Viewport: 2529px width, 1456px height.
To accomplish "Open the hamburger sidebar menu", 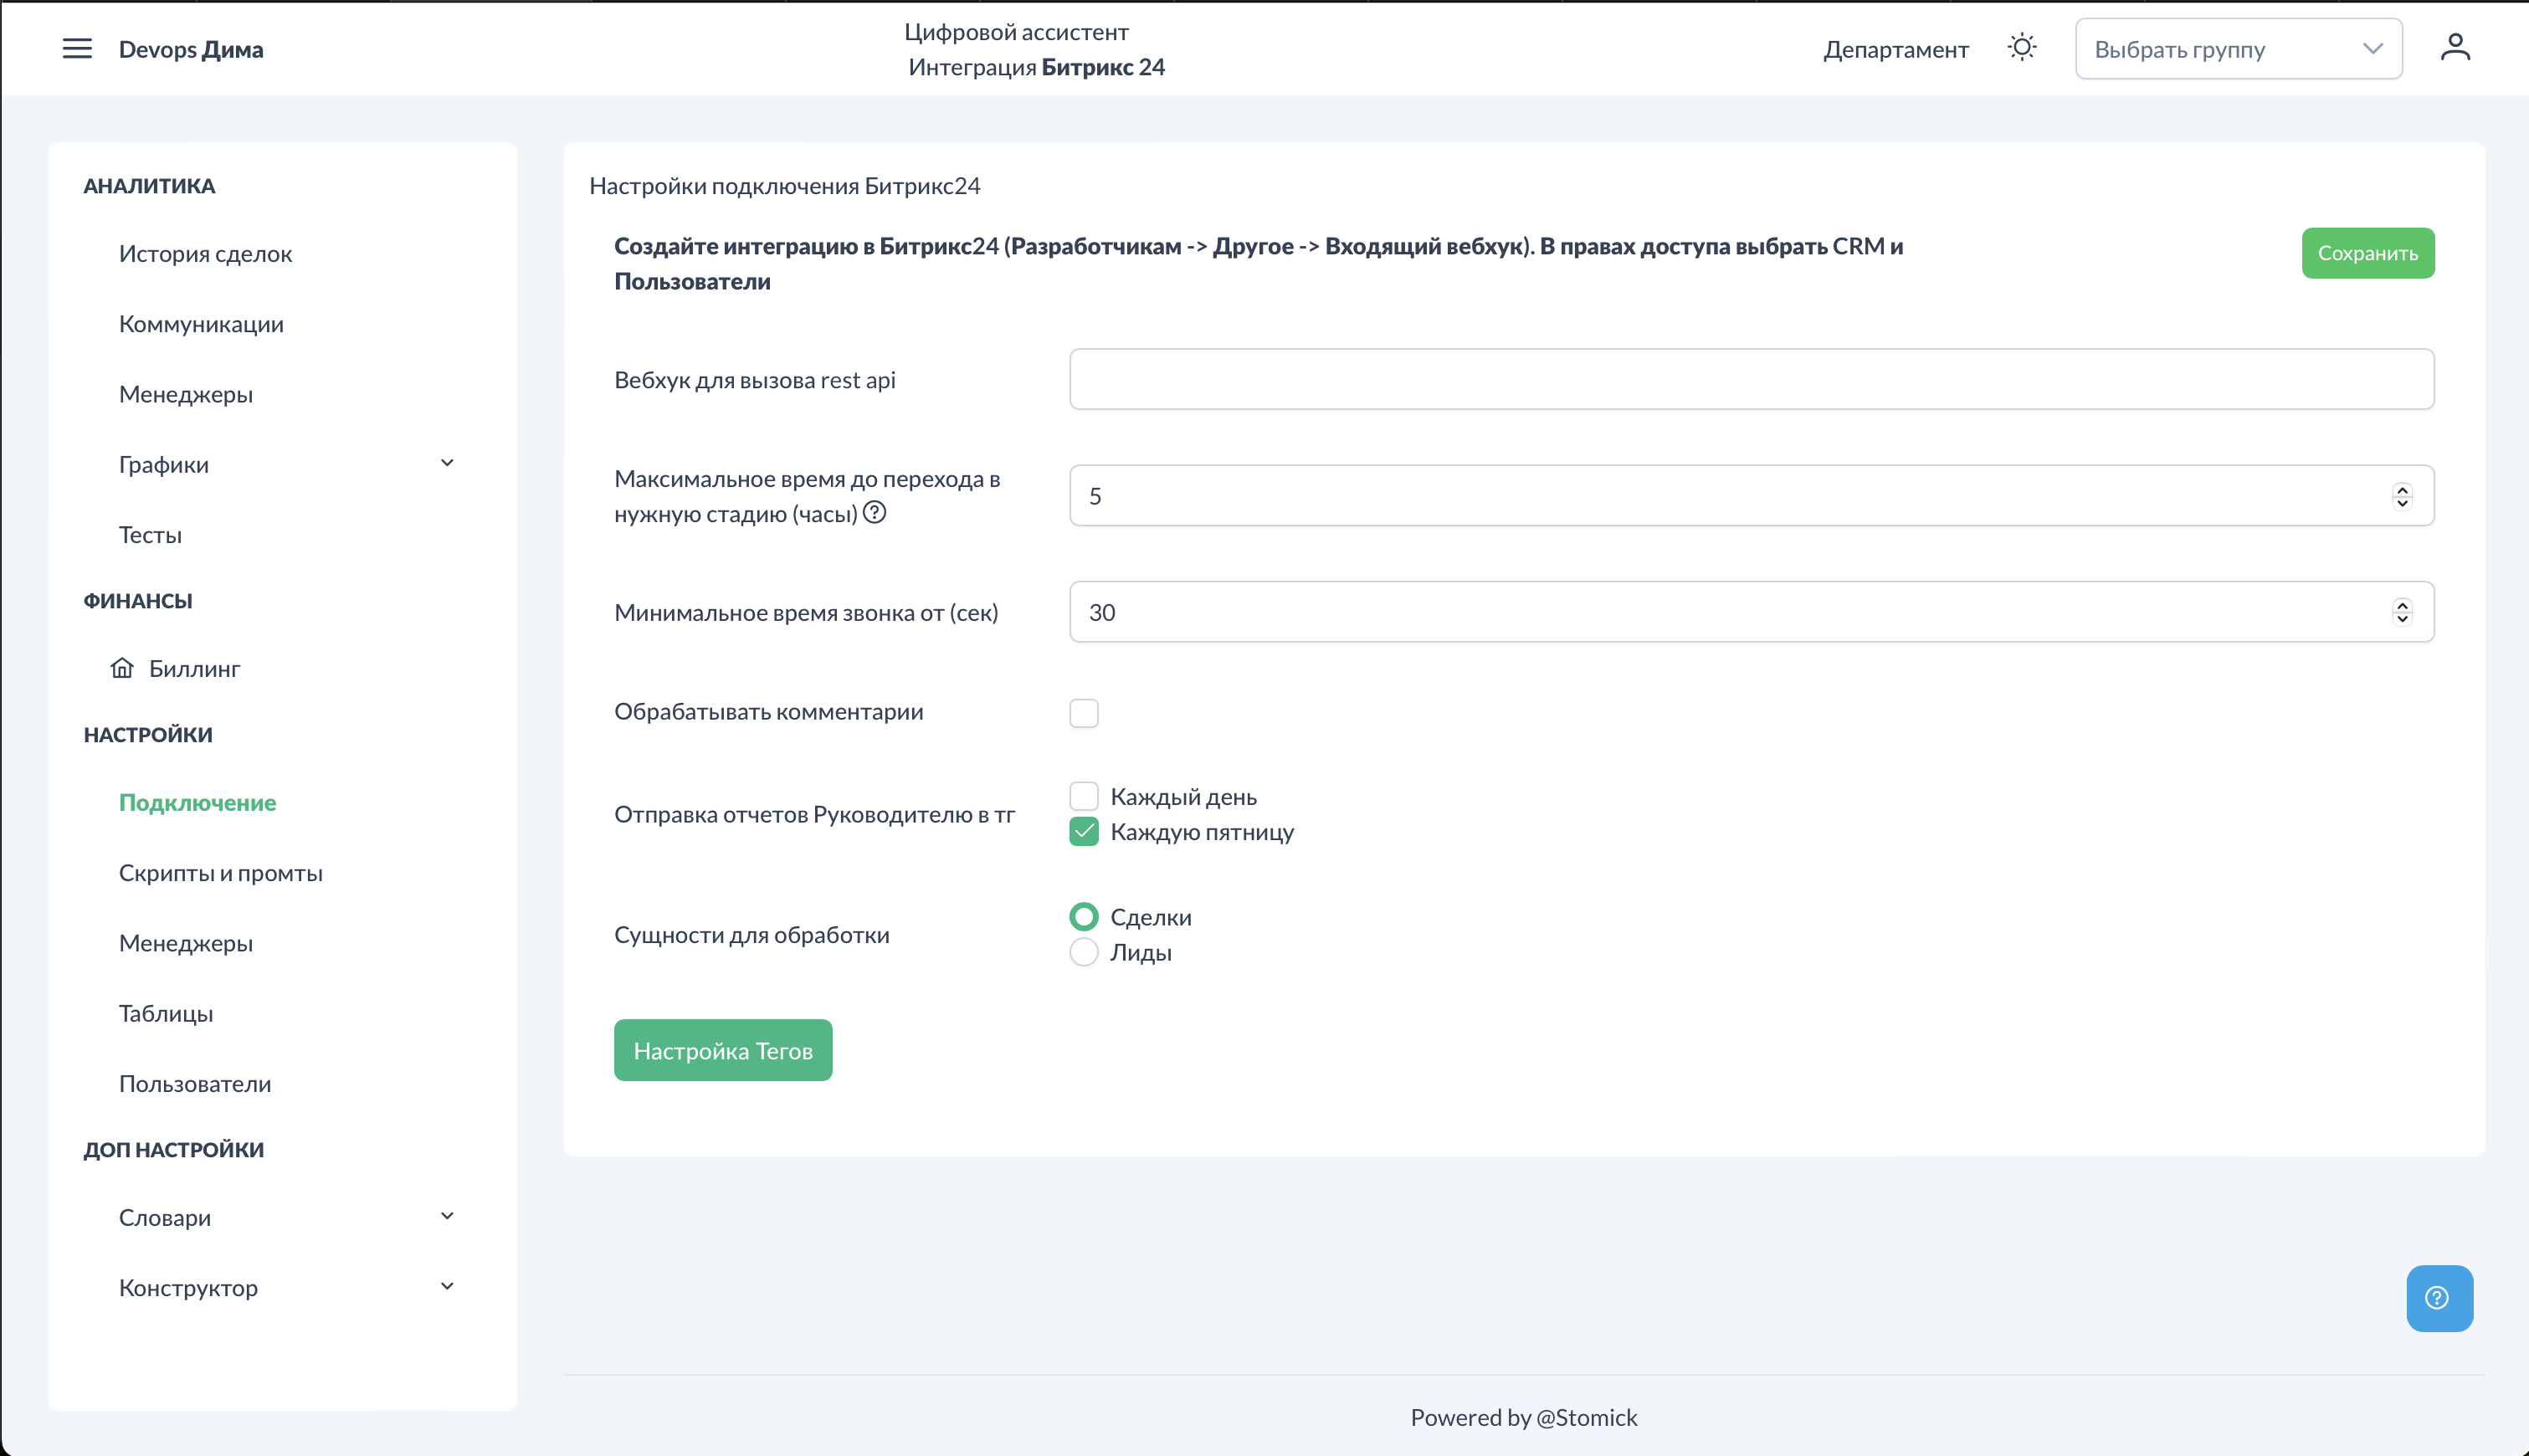I will pos(77,49).
